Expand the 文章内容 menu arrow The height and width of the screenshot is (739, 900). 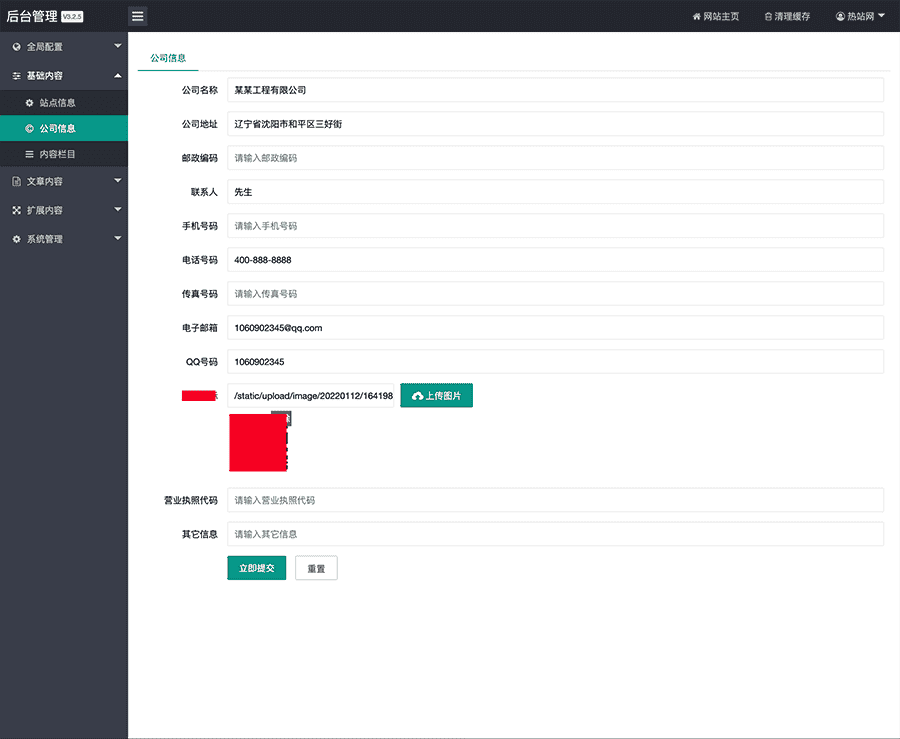(x=118, y=181)
